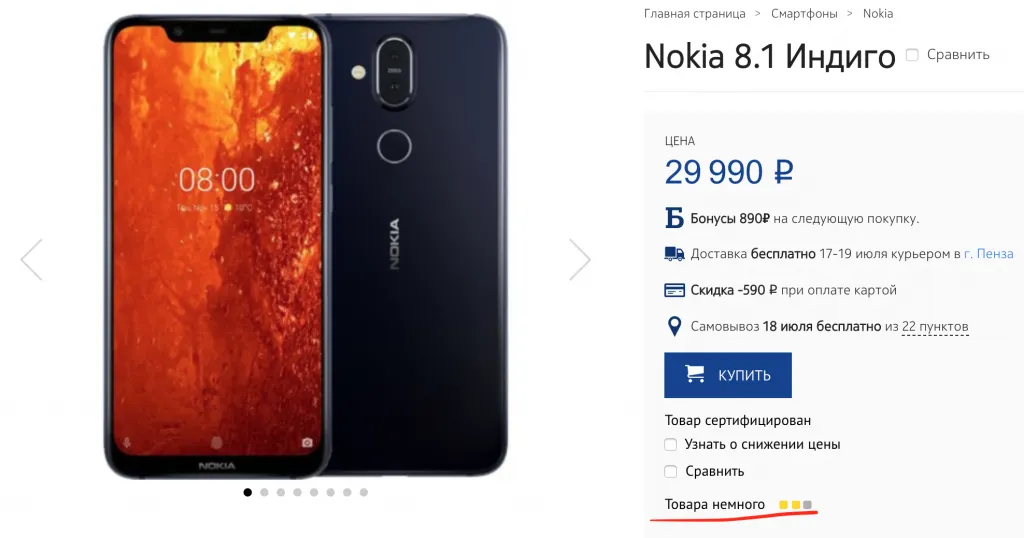
Task: Open the г. Пенза city selector
Action: coord(988,254)
